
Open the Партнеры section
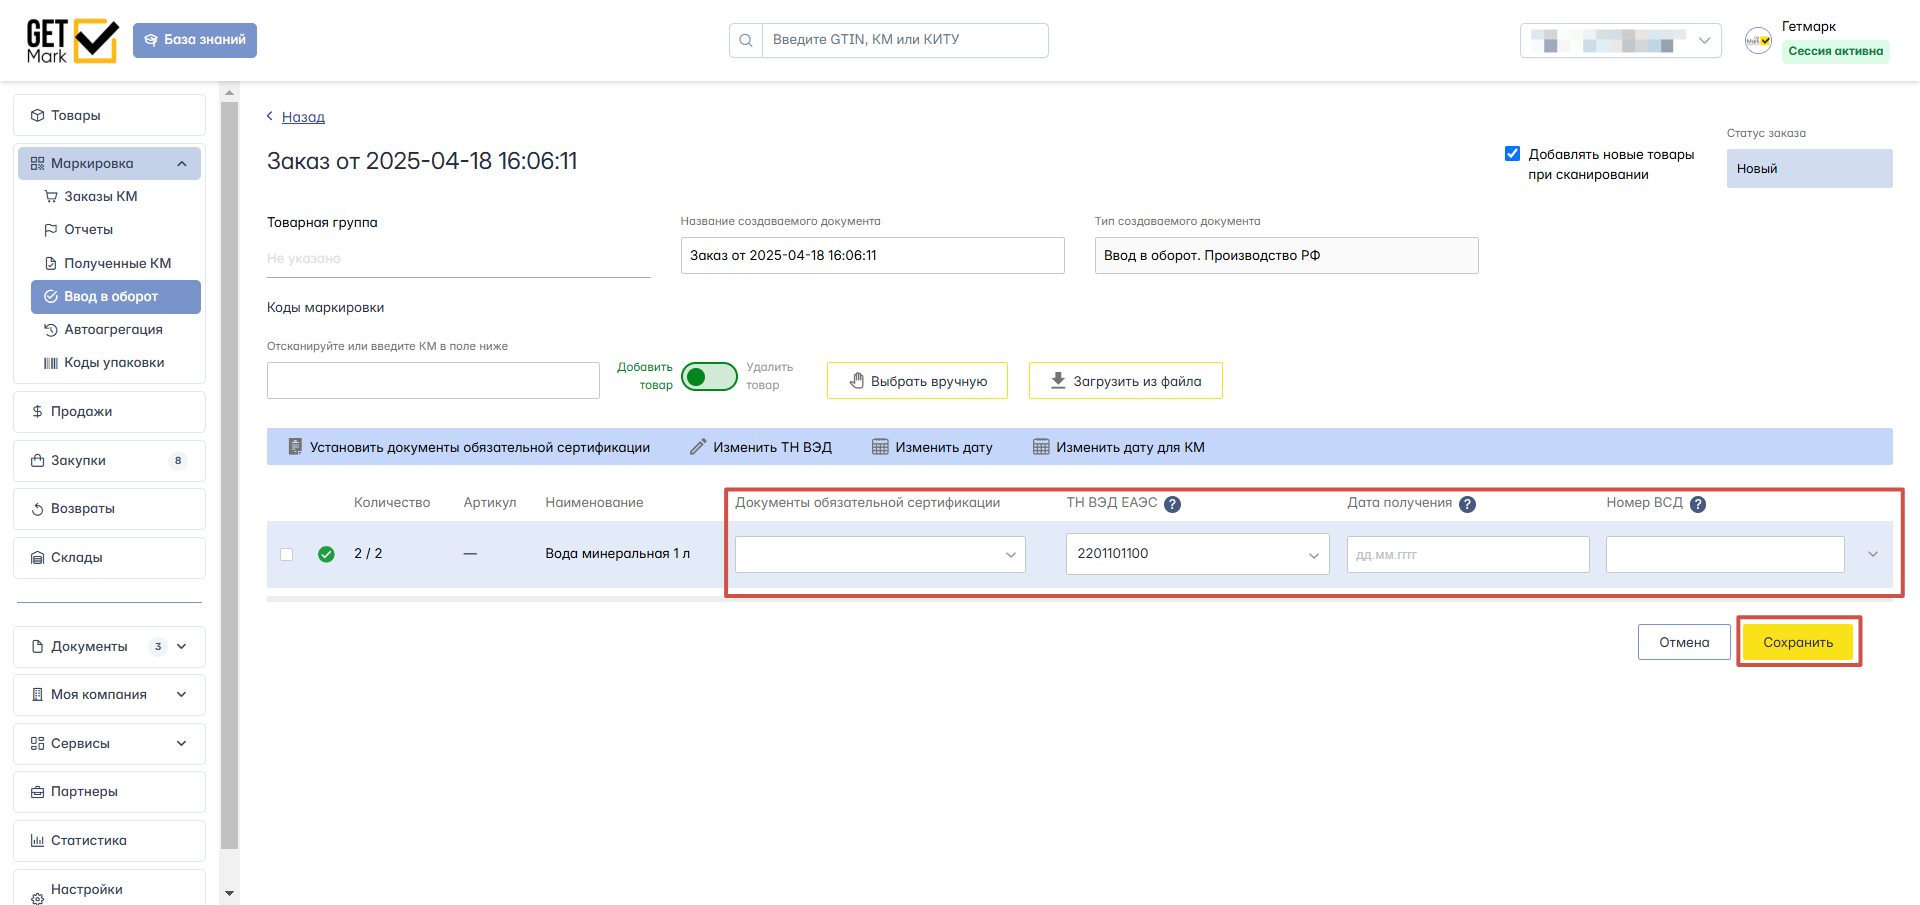[109, 791]
